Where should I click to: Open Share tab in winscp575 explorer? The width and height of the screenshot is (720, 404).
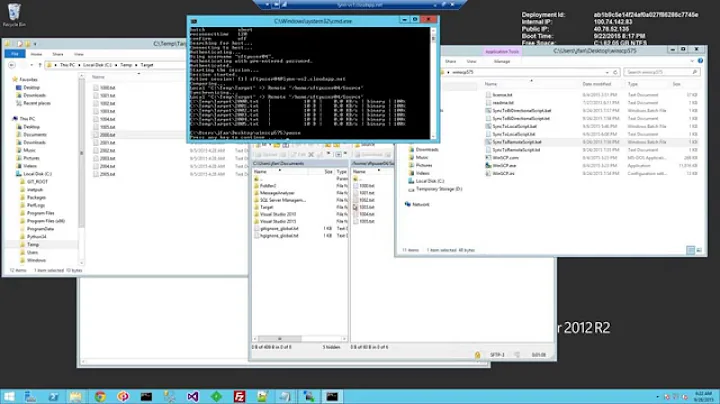click(451, 62)
